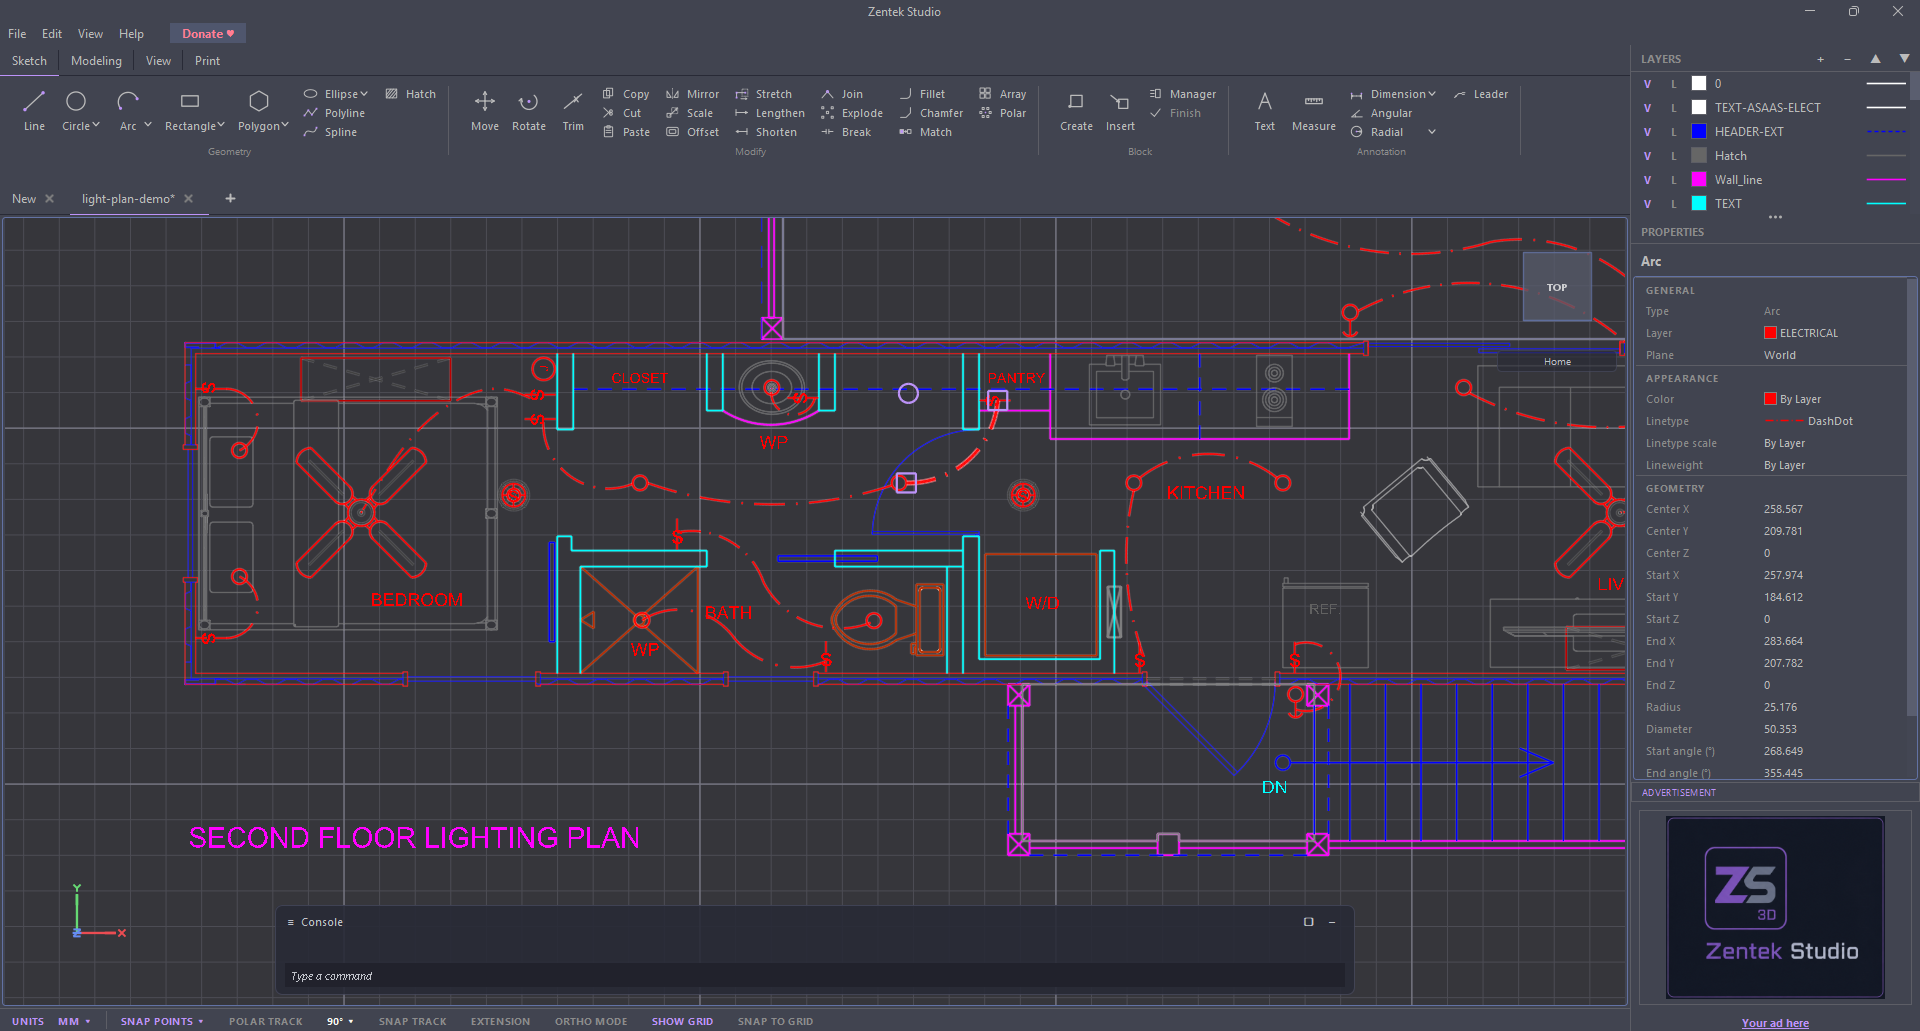Click TEXT layer cyan color swatch

coord(1699,203)
